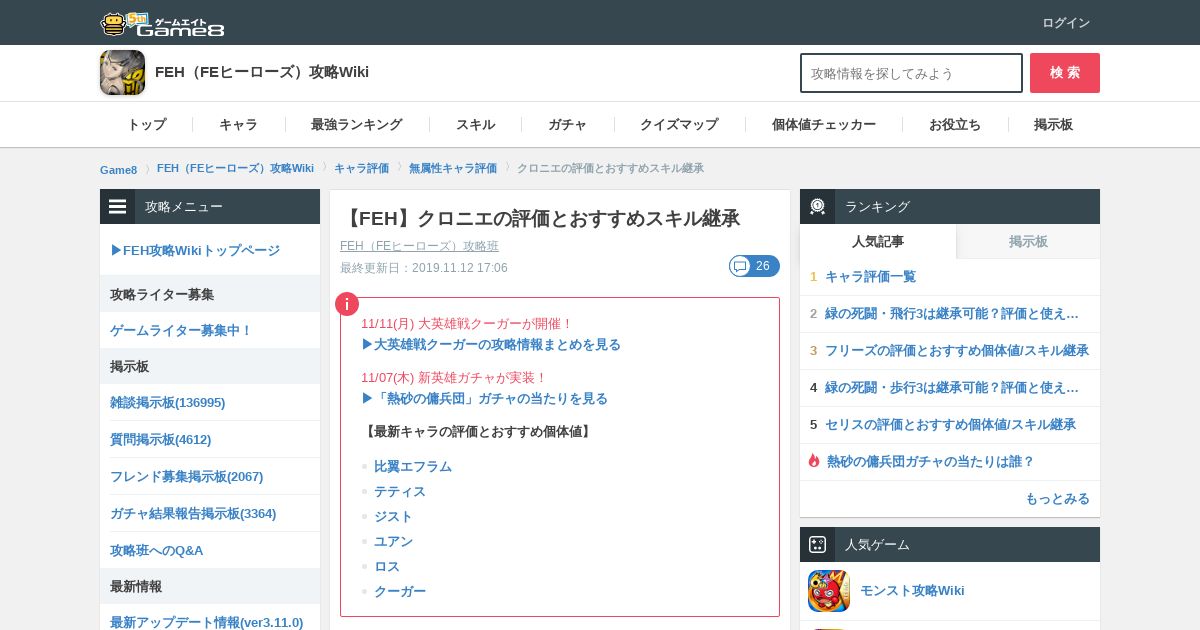Click the 検索 search button

point(1065,73)
